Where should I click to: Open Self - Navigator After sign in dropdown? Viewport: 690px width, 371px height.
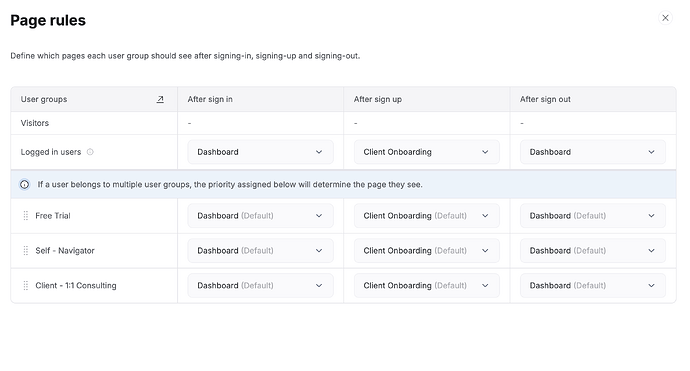tap(261, 250)
